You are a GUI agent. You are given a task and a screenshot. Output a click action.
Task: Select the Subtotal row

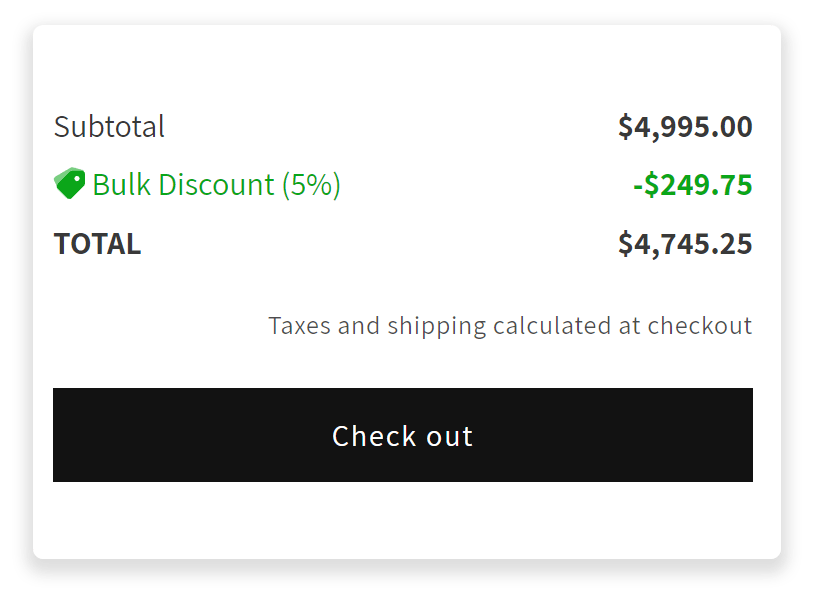400,127
